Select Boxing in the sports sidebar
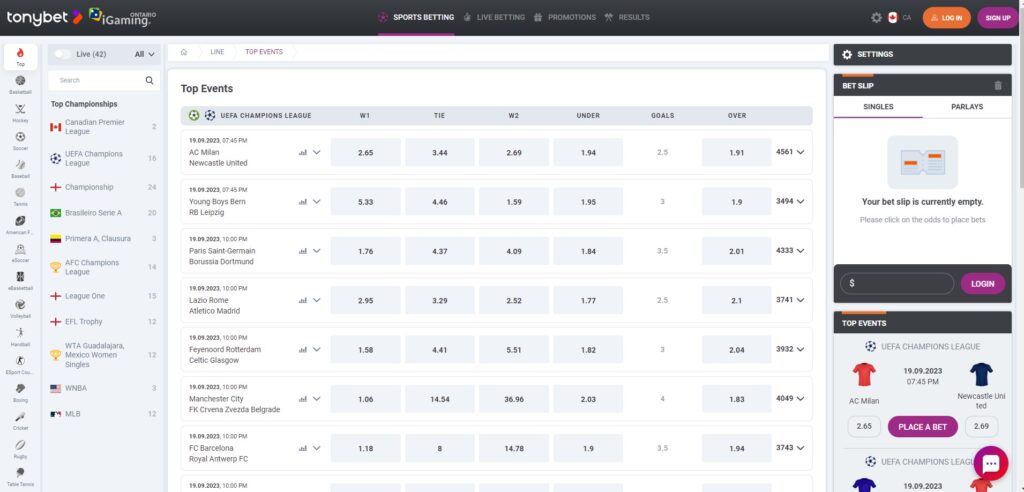This screenshot has height=492, width=1024. (20, 393)
